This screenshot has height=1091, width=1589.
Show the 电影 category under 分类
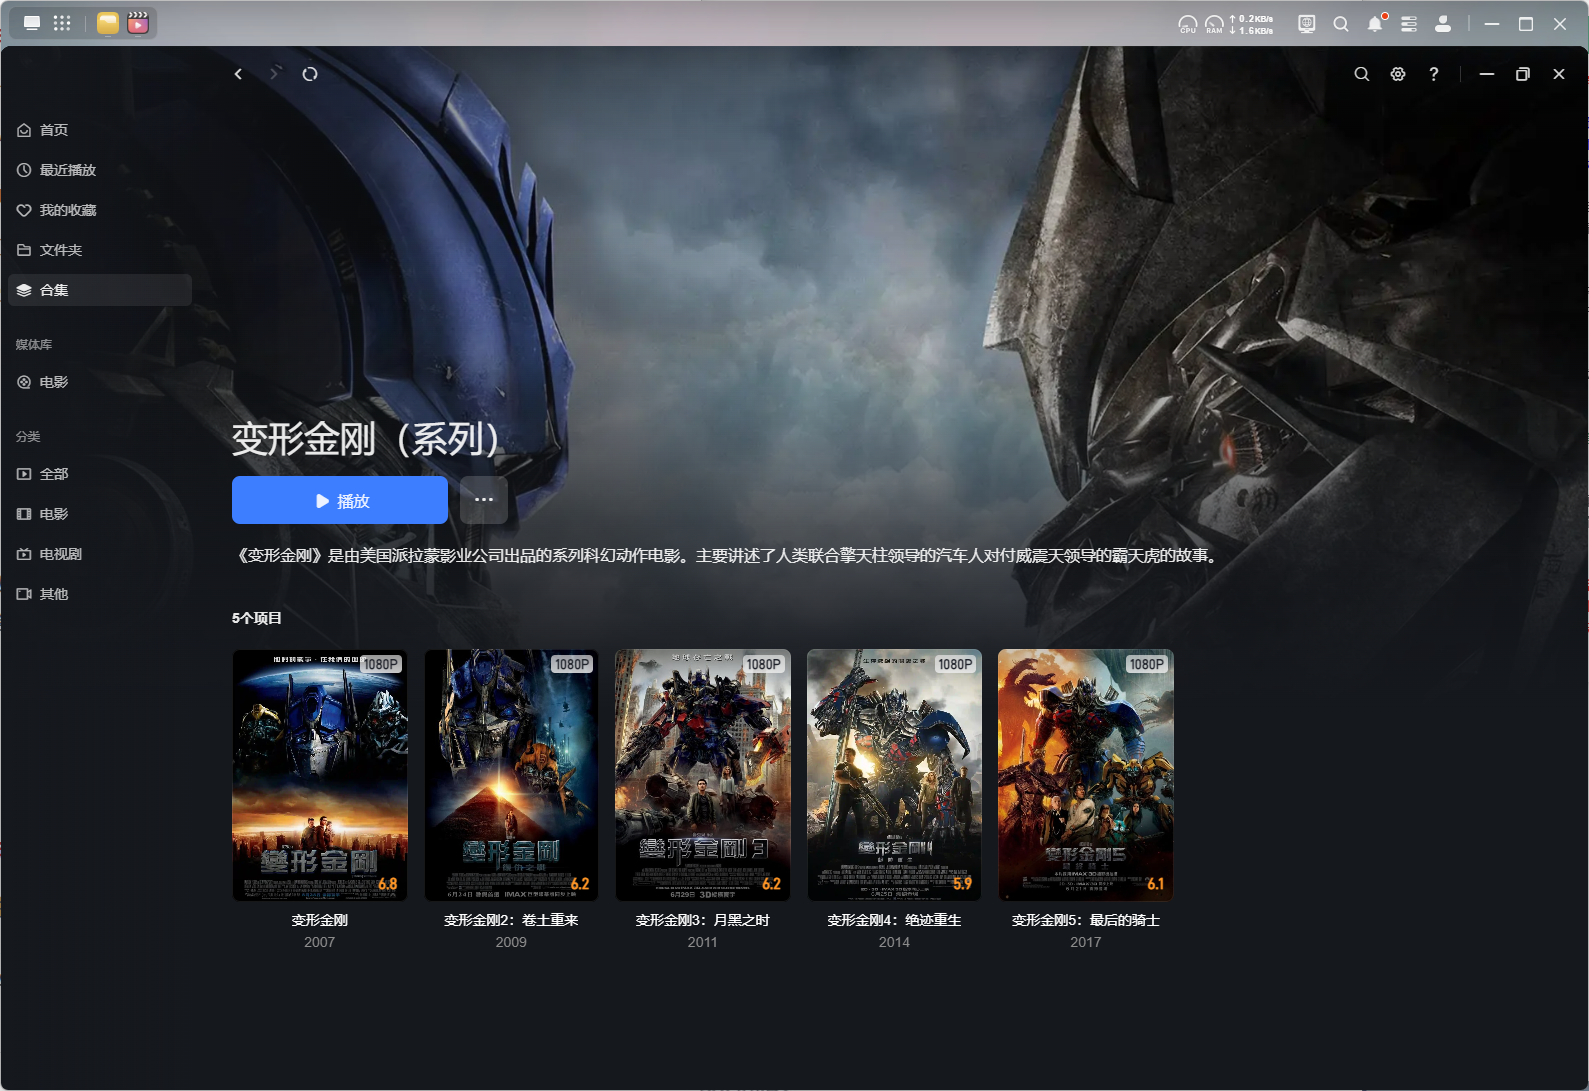pos(100,514)
